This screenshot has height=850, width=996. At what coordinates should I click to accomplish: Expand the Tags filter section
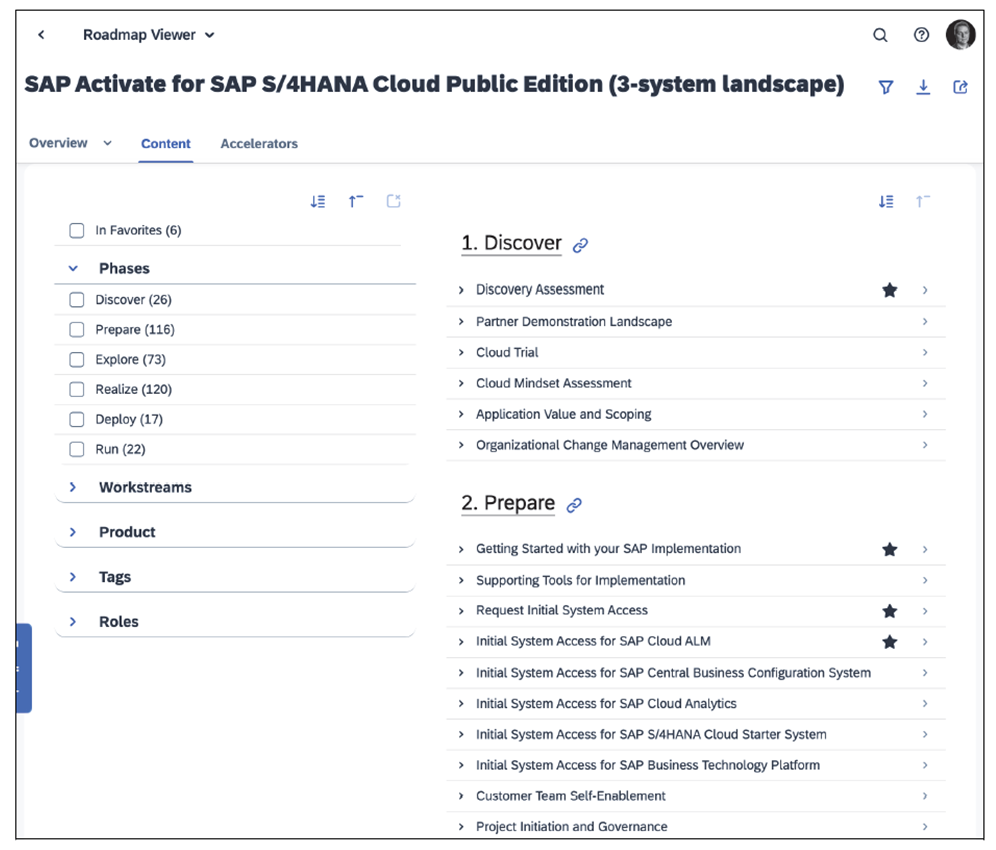pyautogui.click(x=73, y=577)
